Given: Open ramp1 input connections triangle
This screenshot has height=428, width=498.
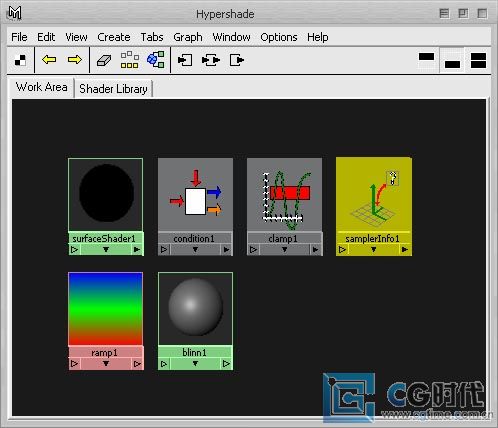Looking at the screenshot, I should (x=74, y=364).
